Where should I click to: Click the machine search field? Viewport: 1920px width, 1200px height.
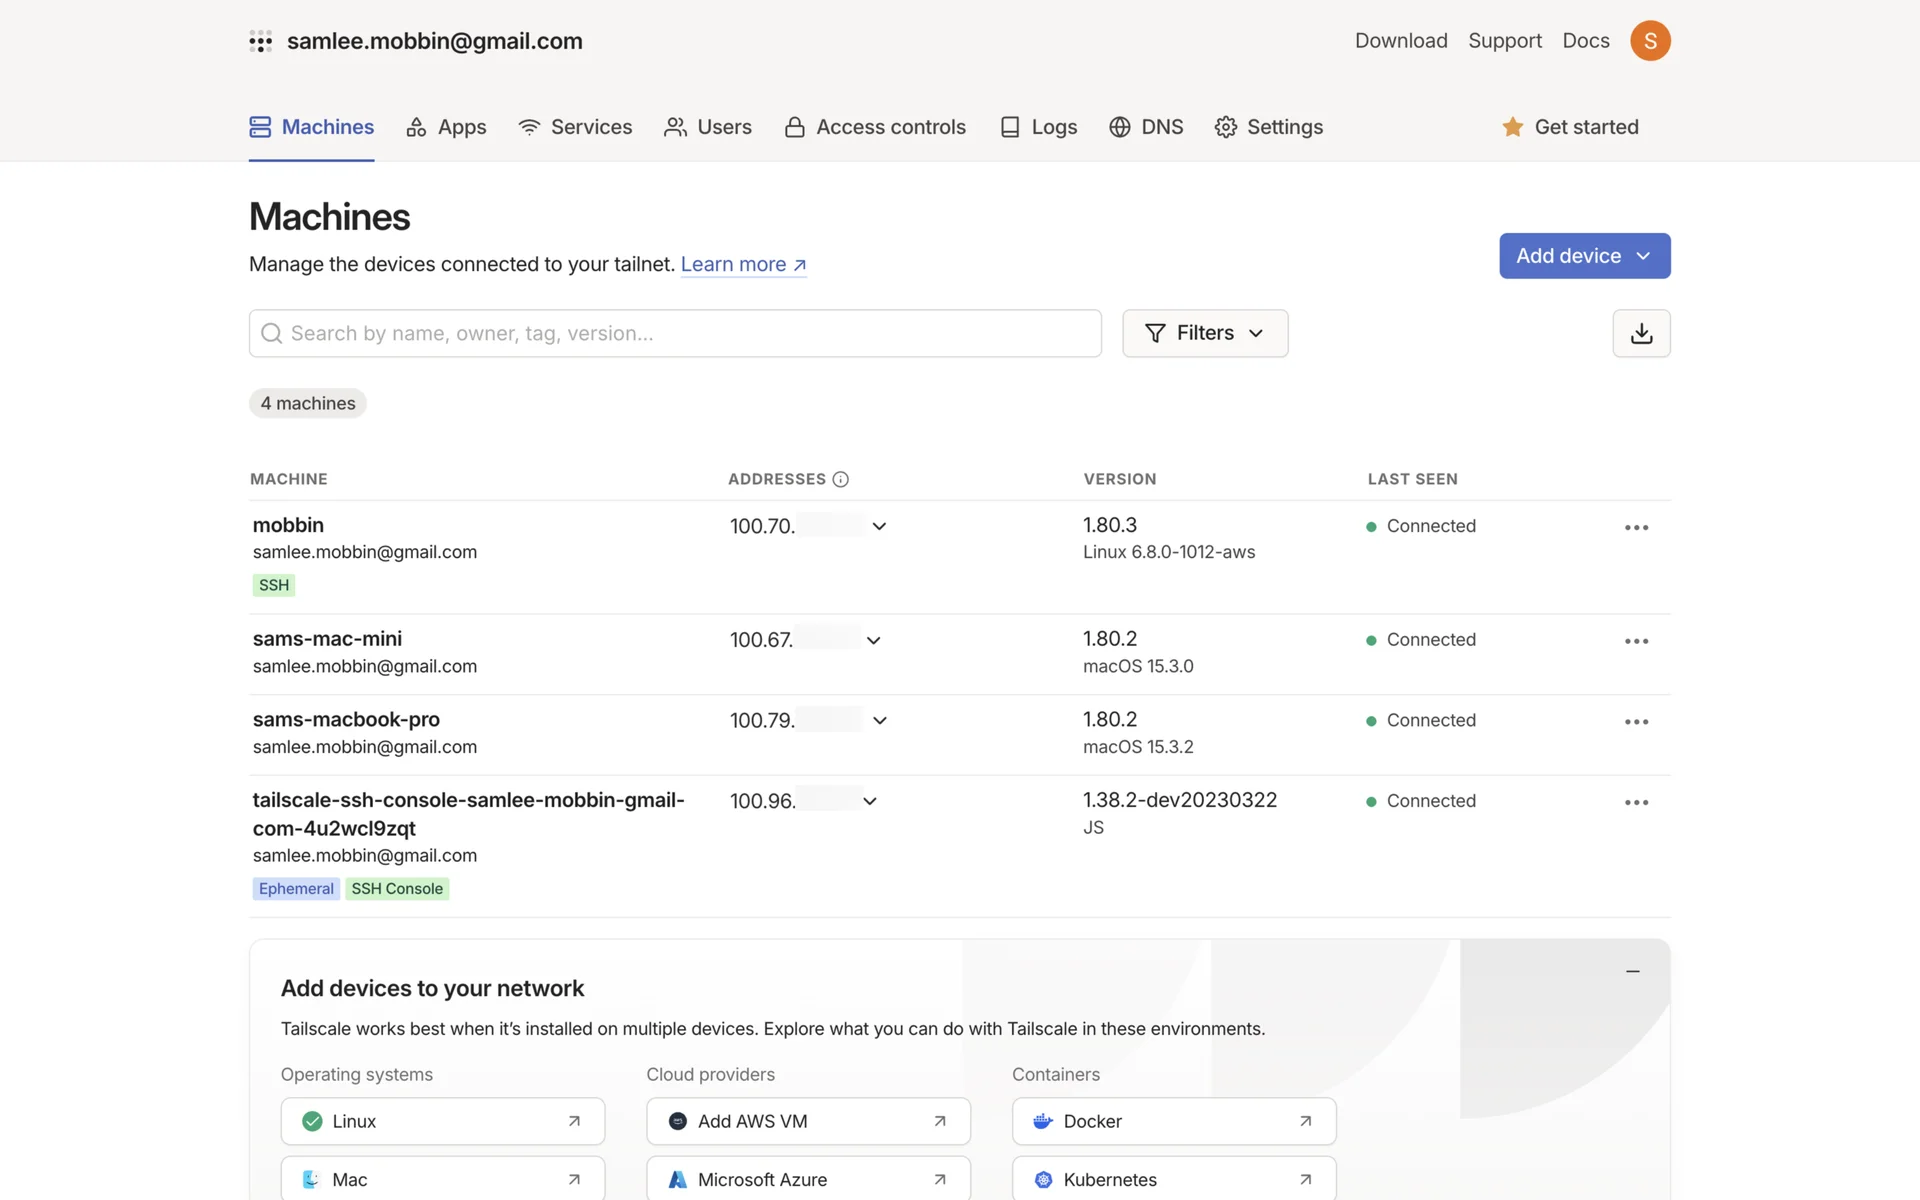tap(675, 333)
